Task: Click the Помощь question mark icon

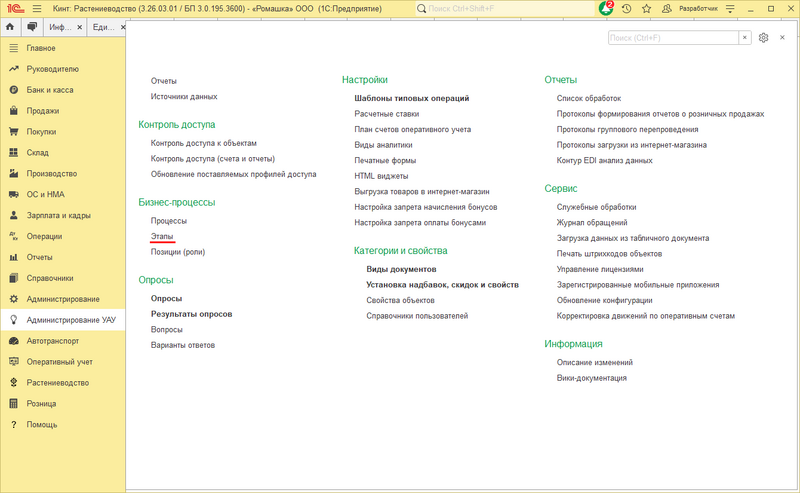Action: click(x=14, y=425)
